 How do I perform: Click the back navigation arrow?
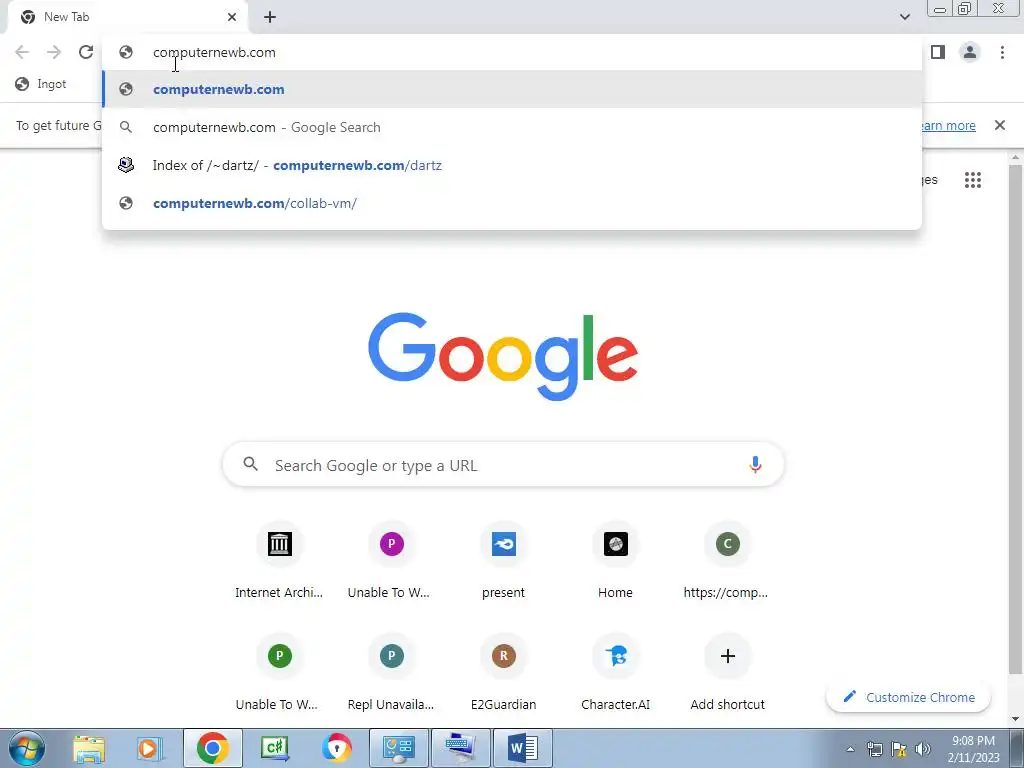pyautogui.click(x=22, y=52)
